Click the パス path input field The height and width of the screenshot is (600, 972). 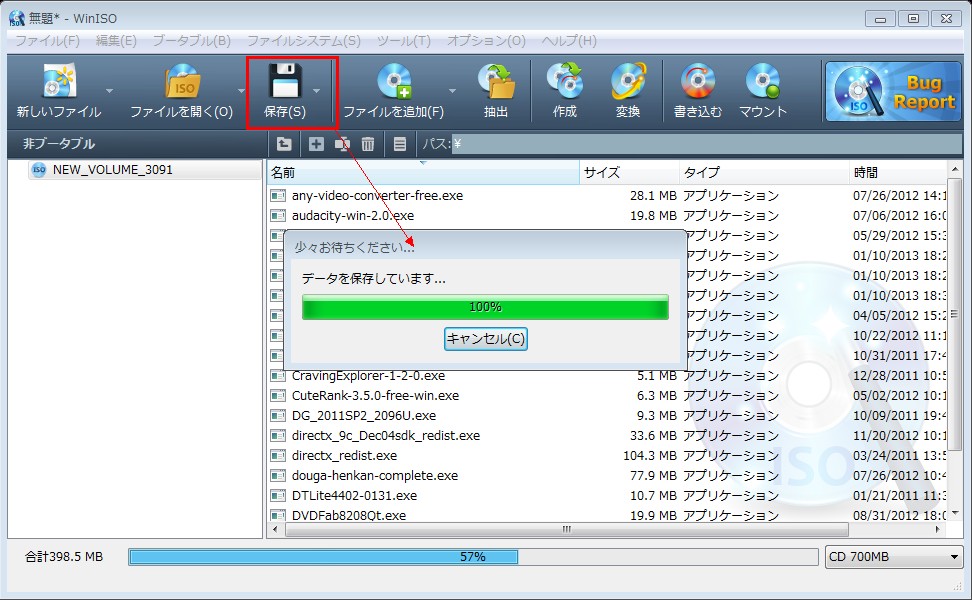(707, 144)
